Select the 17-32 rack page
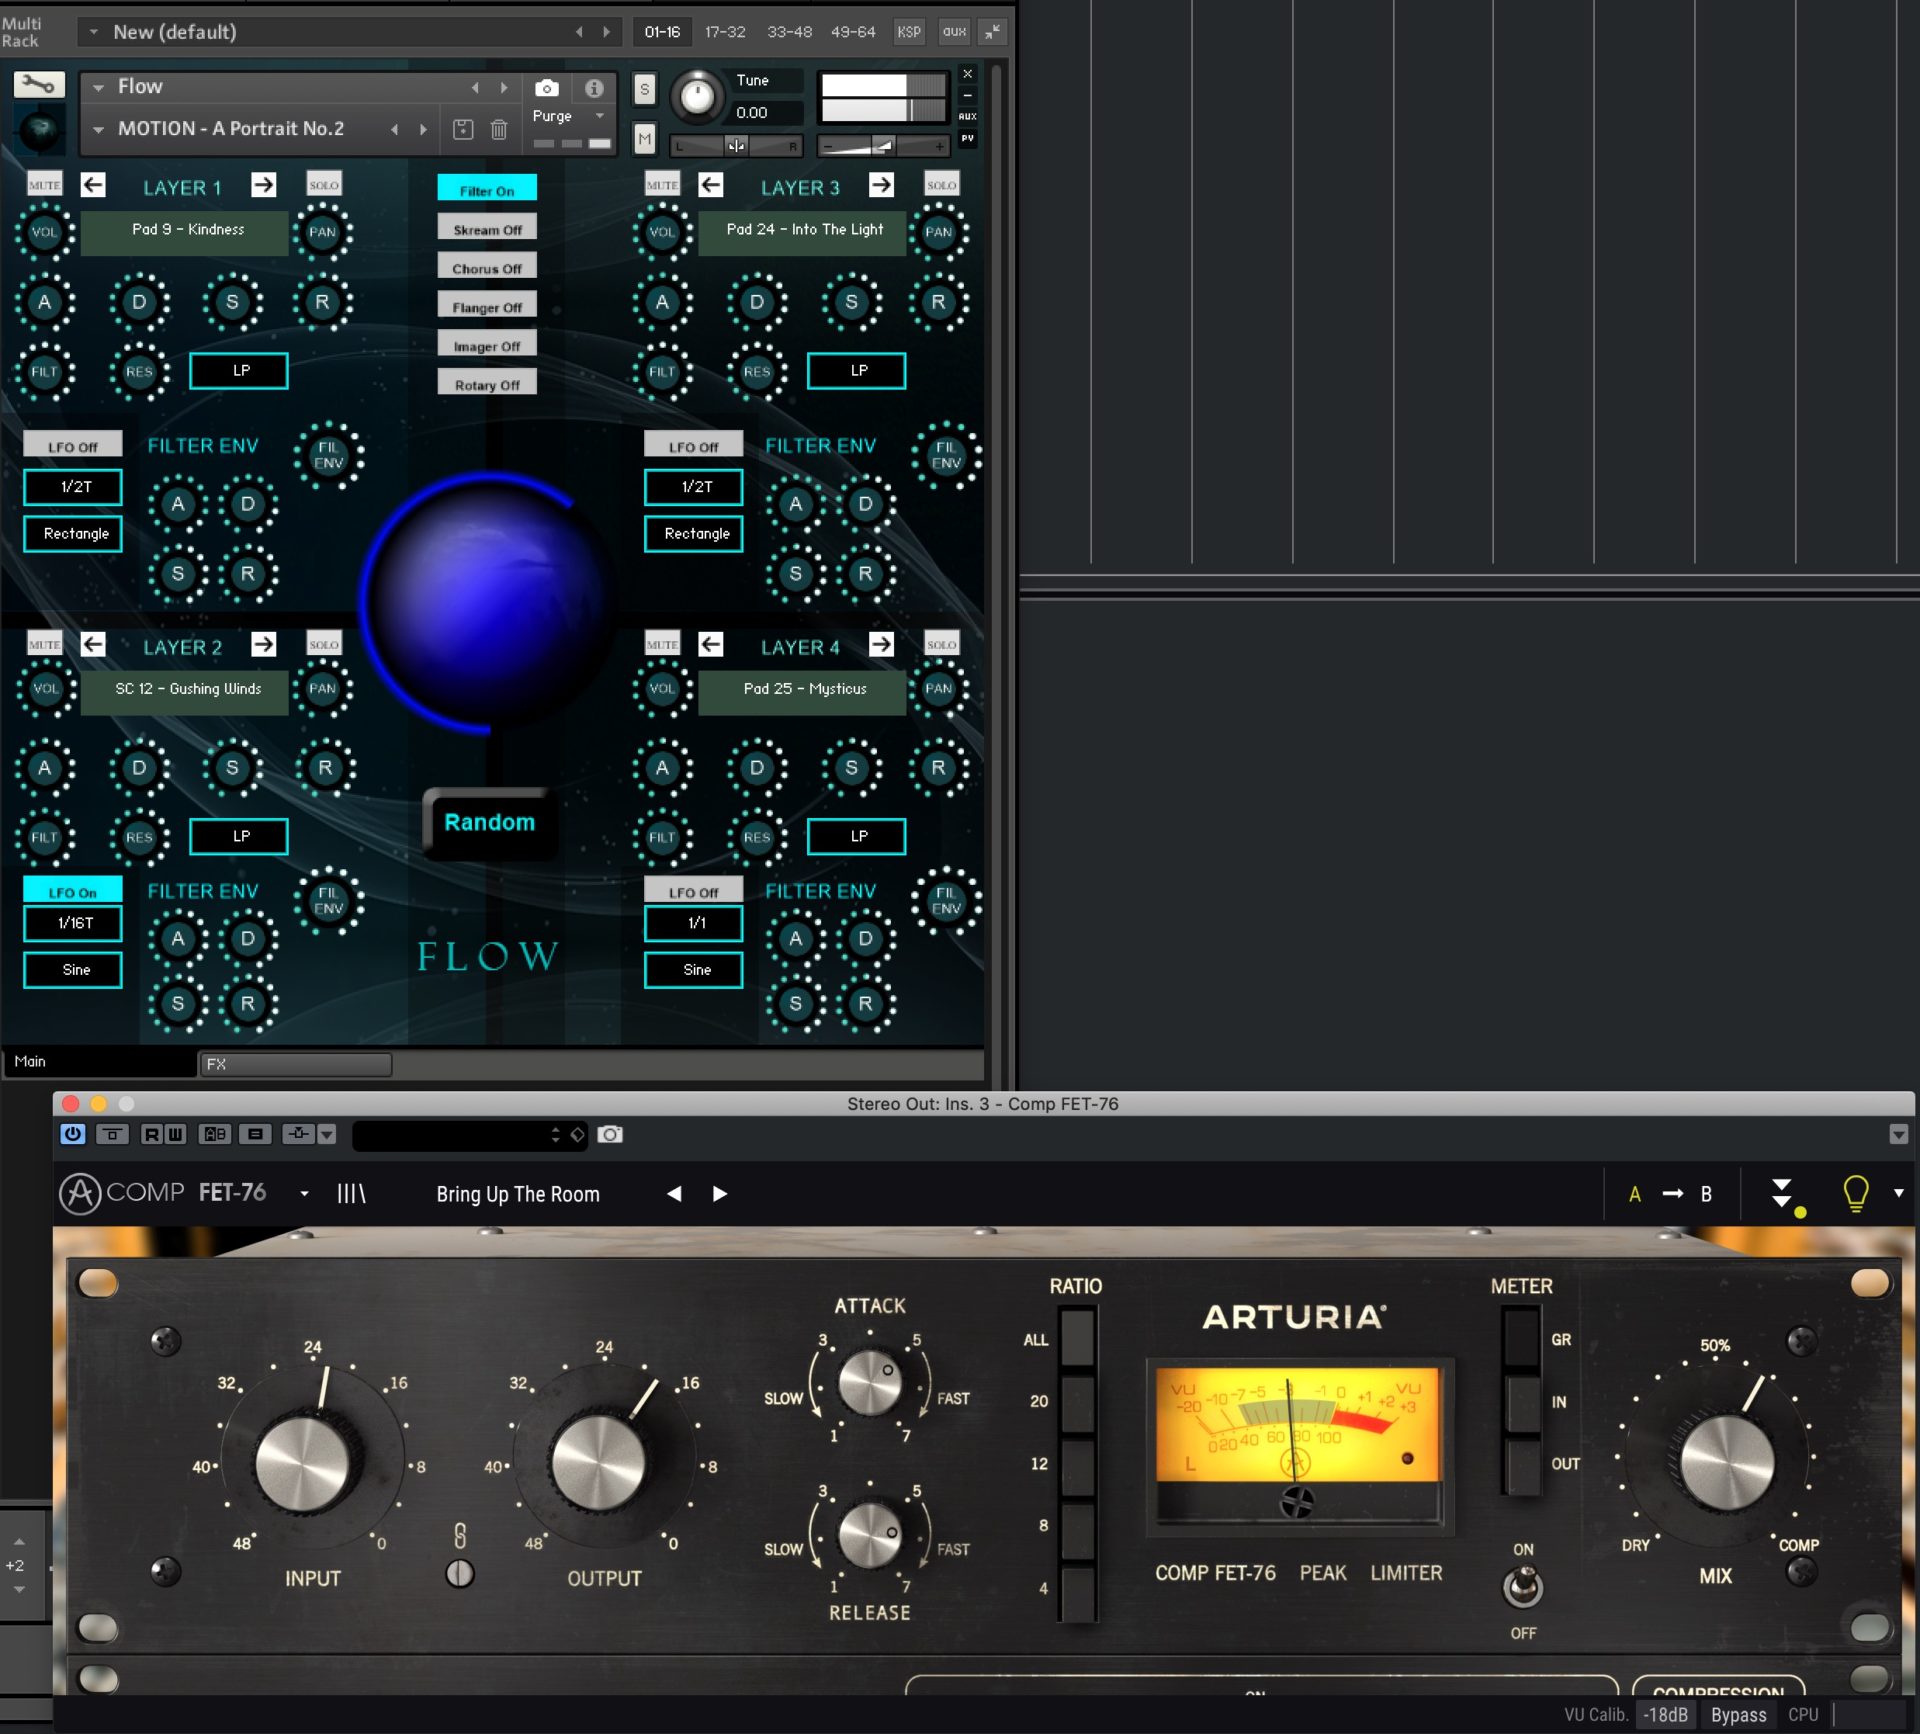 [x=724, y=32]
